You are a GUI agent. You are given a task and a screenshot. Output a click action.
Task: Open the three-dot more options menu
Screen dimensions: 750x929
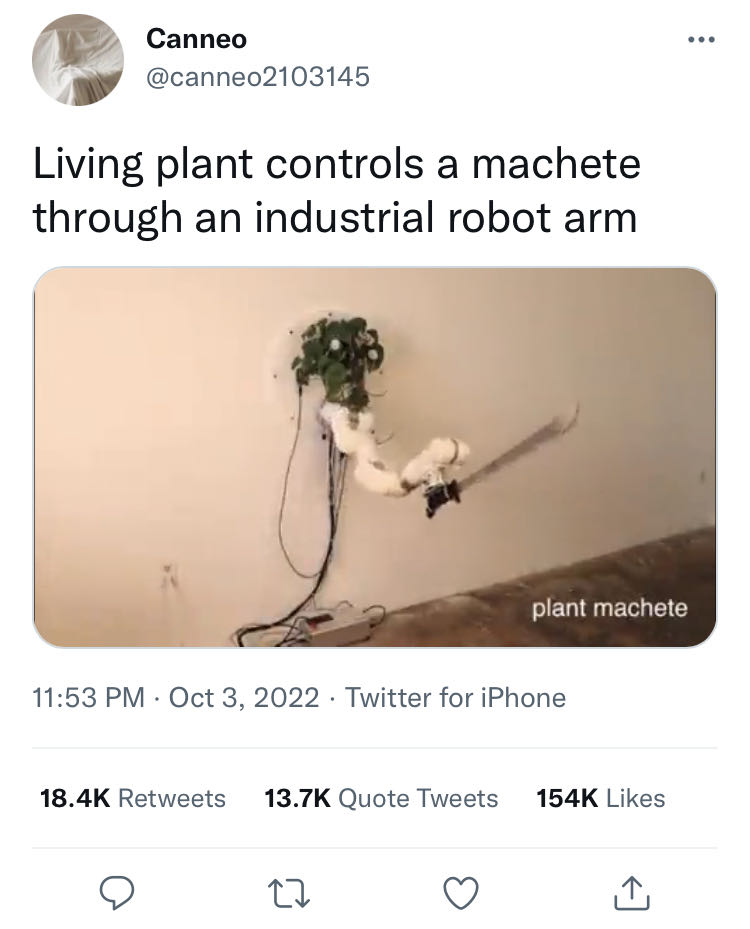[x=701, y=40]
